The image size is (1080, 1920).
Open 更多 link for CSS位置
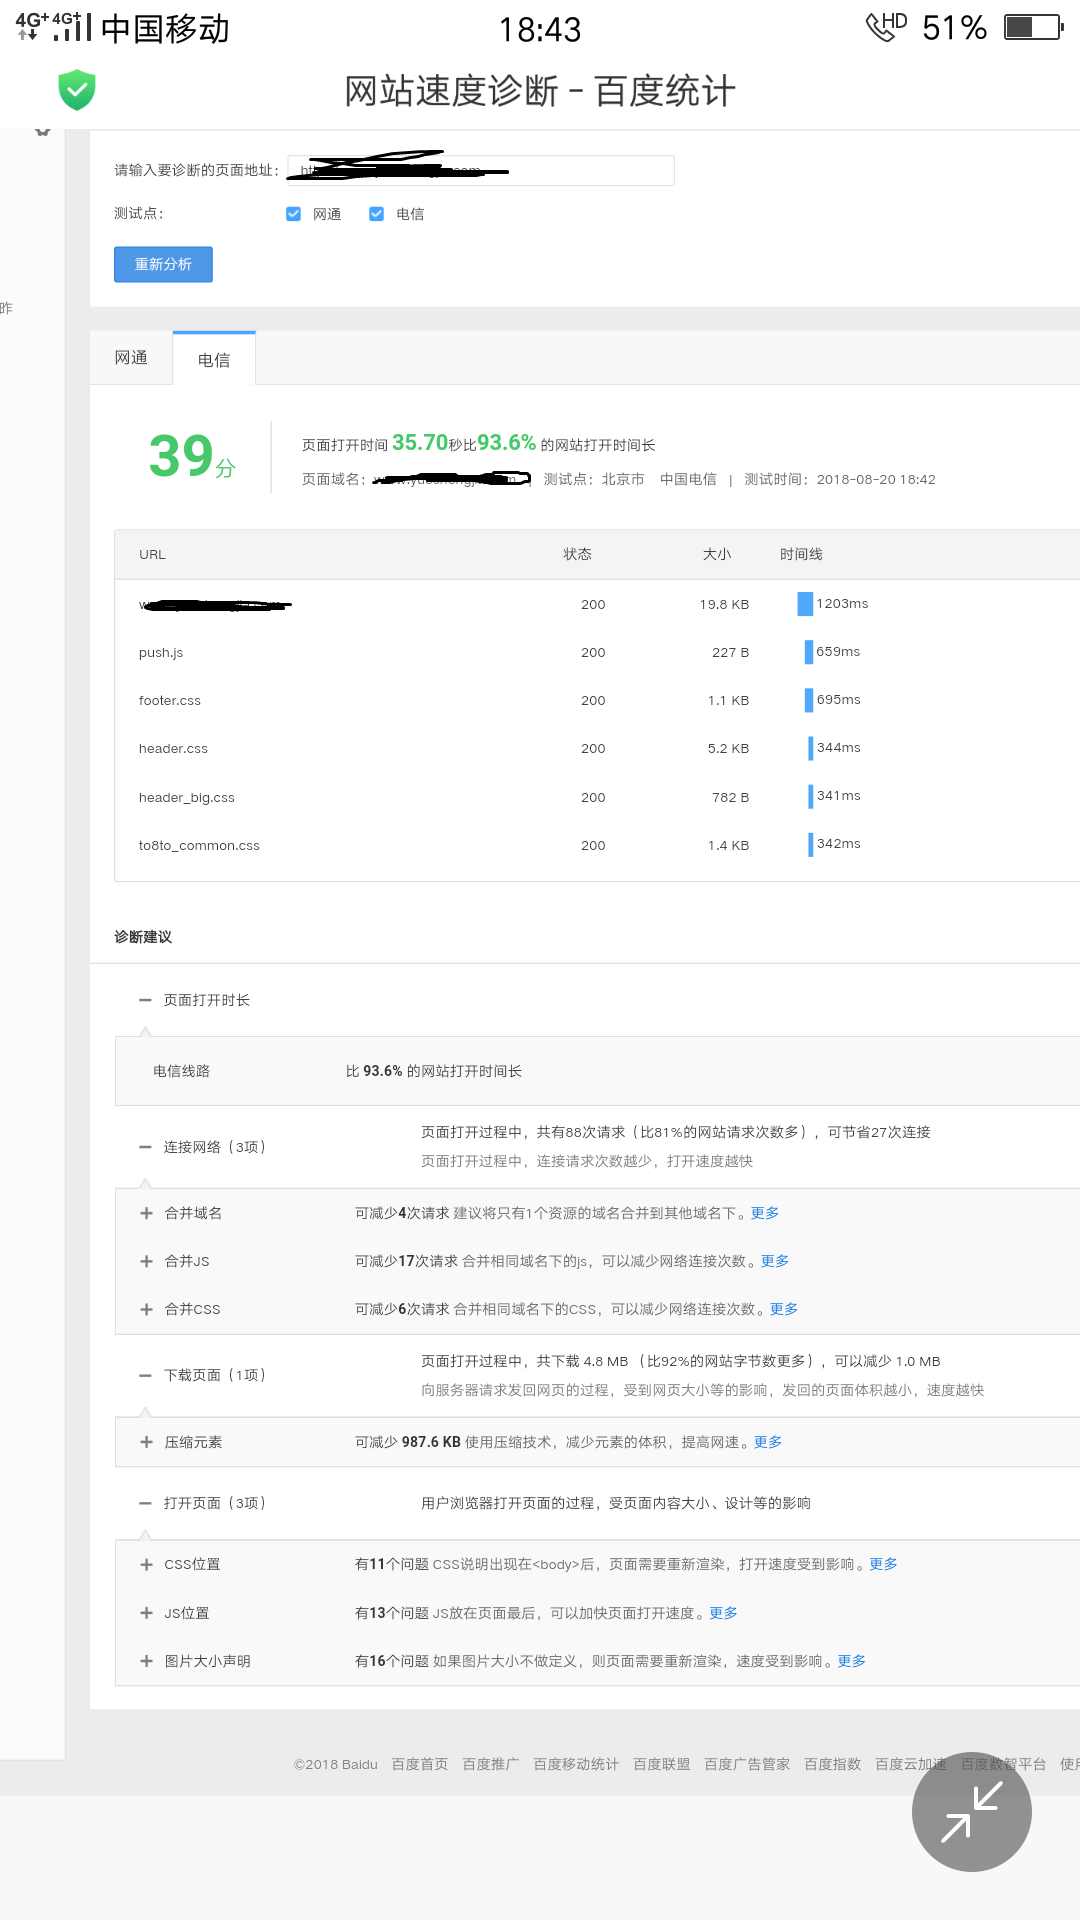pos(883,1564)
